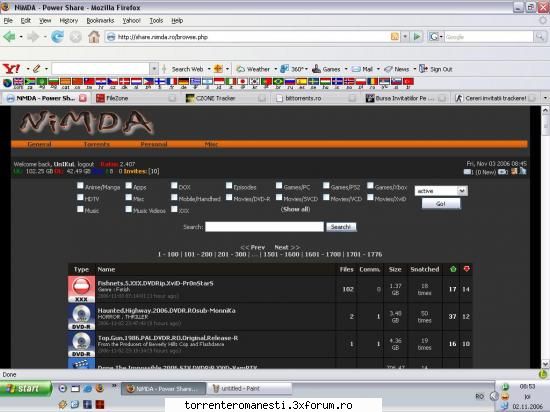Image resolution: width=550 pixels, height=412 pixels.
Task: Open the Bookmarks menu
Action: (100, 21)
